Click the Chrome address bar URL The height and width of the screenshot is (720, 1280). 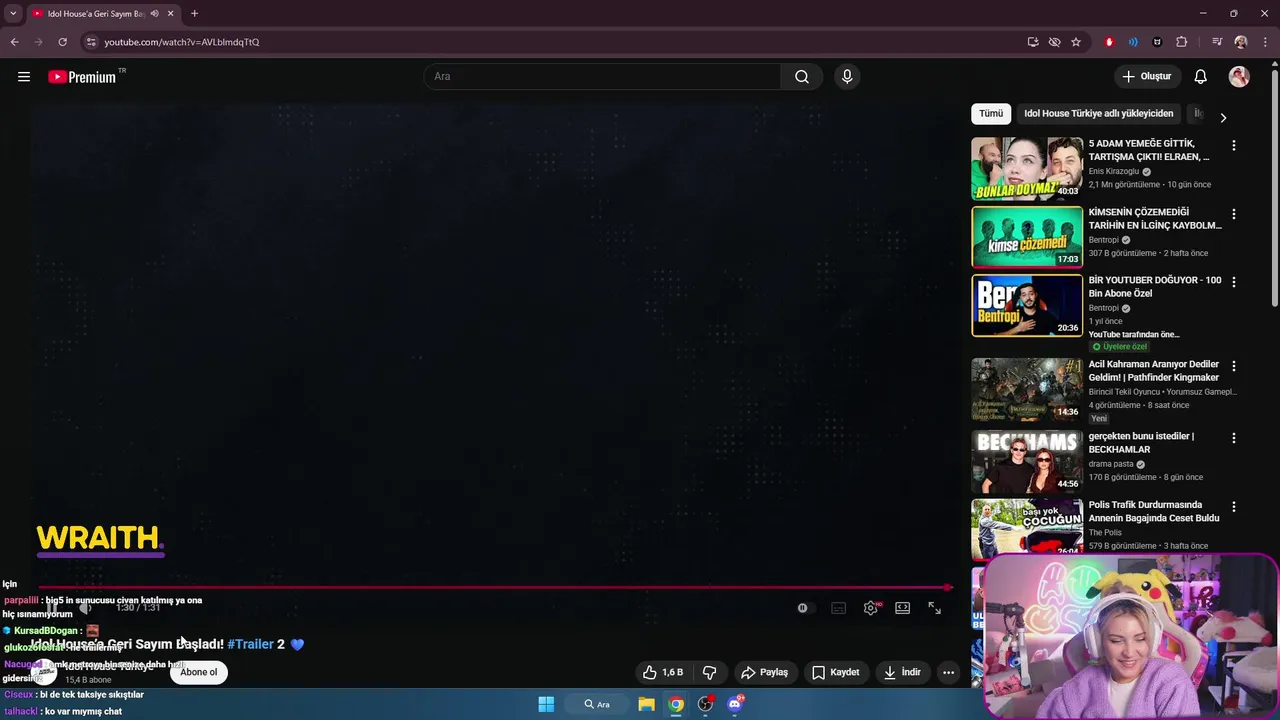coord(182,42)
